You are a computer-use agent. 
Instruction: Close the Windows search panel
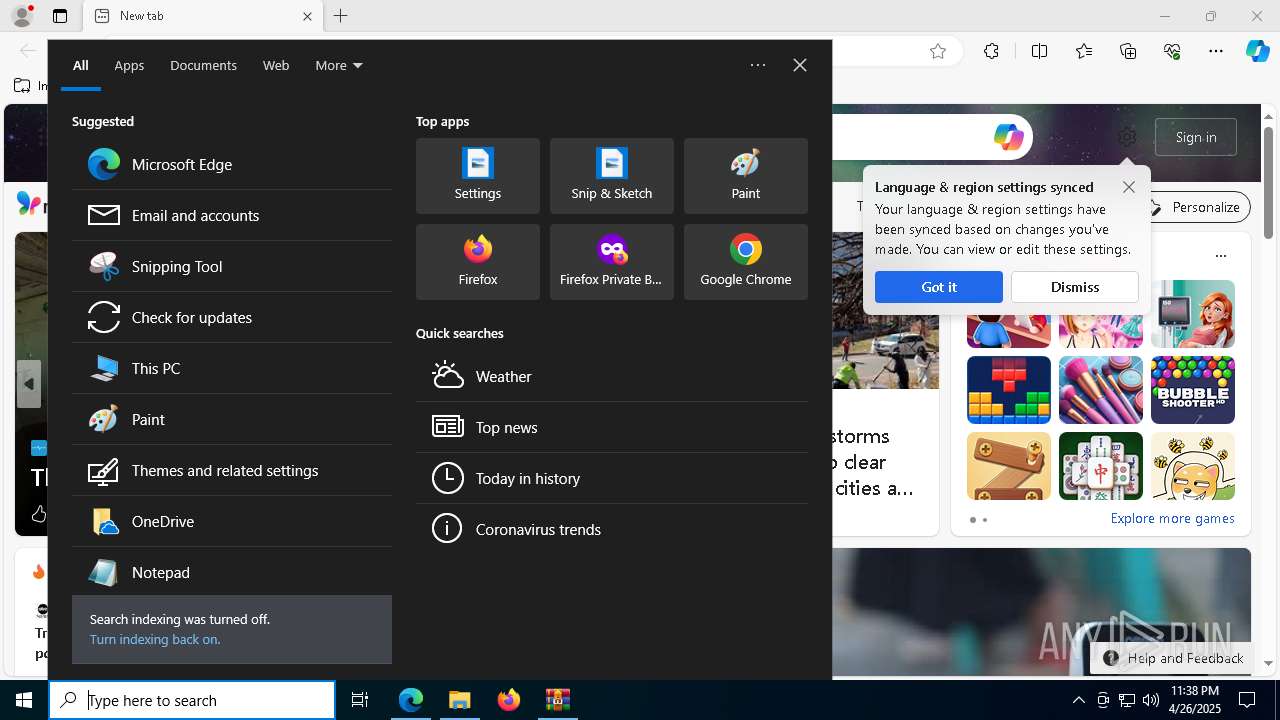800,65
